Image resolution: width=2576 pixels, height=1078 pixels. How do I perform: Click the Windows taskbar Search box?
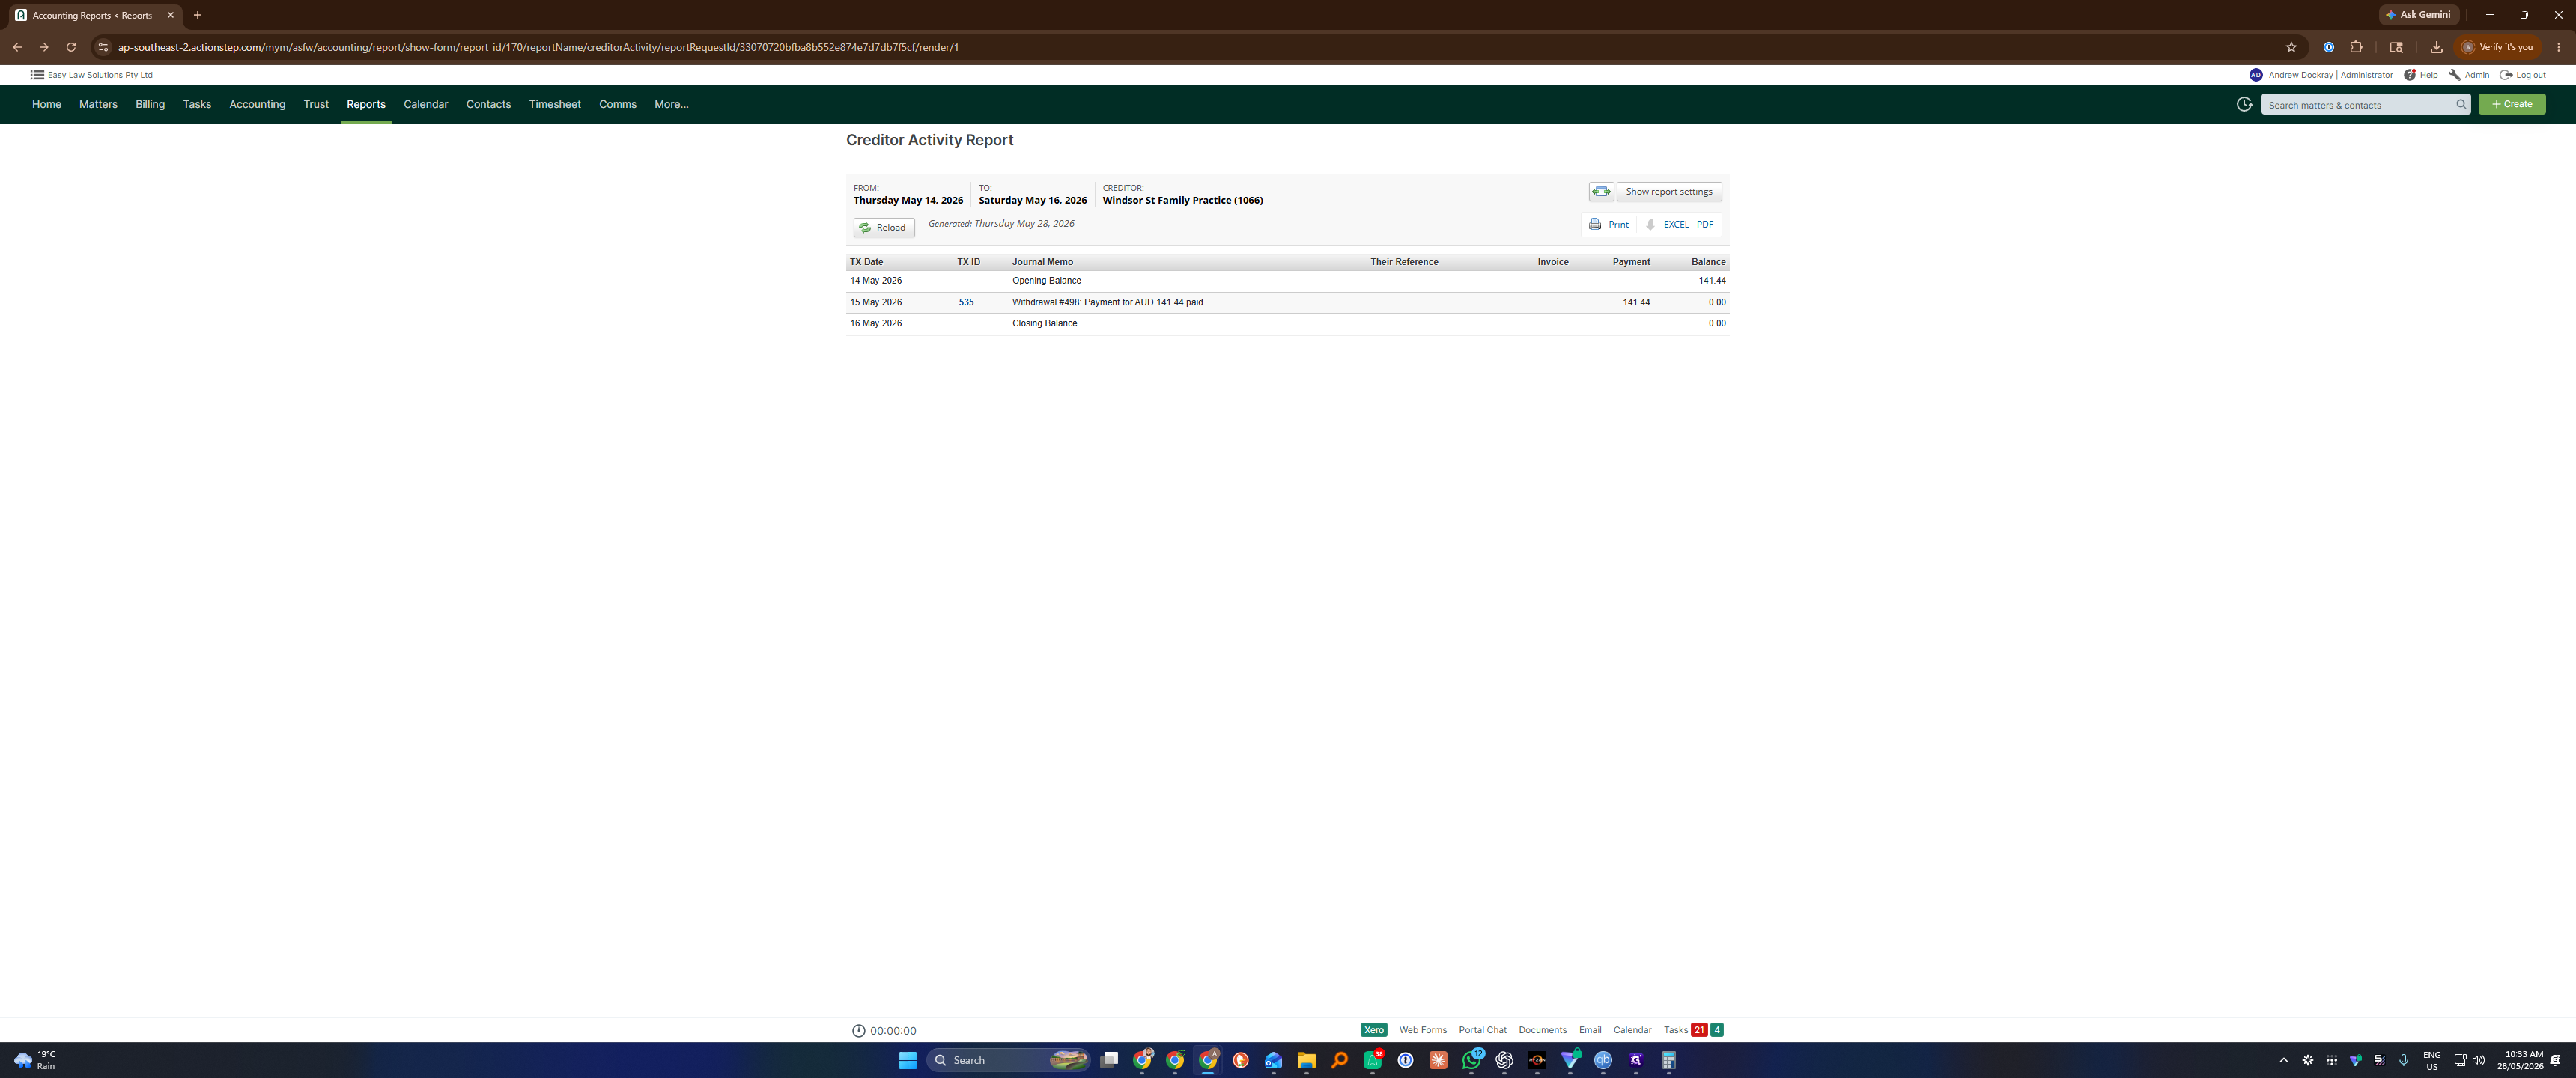[x=1009, y=1060]
